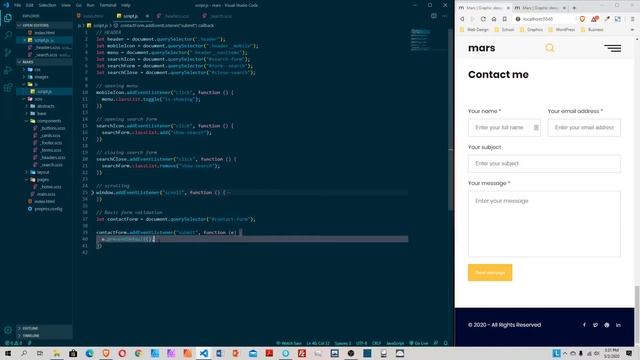Click the JavaScript language mode in the status bar
The height and width of the screenshot is (360, 640).
tap(395, 343)
